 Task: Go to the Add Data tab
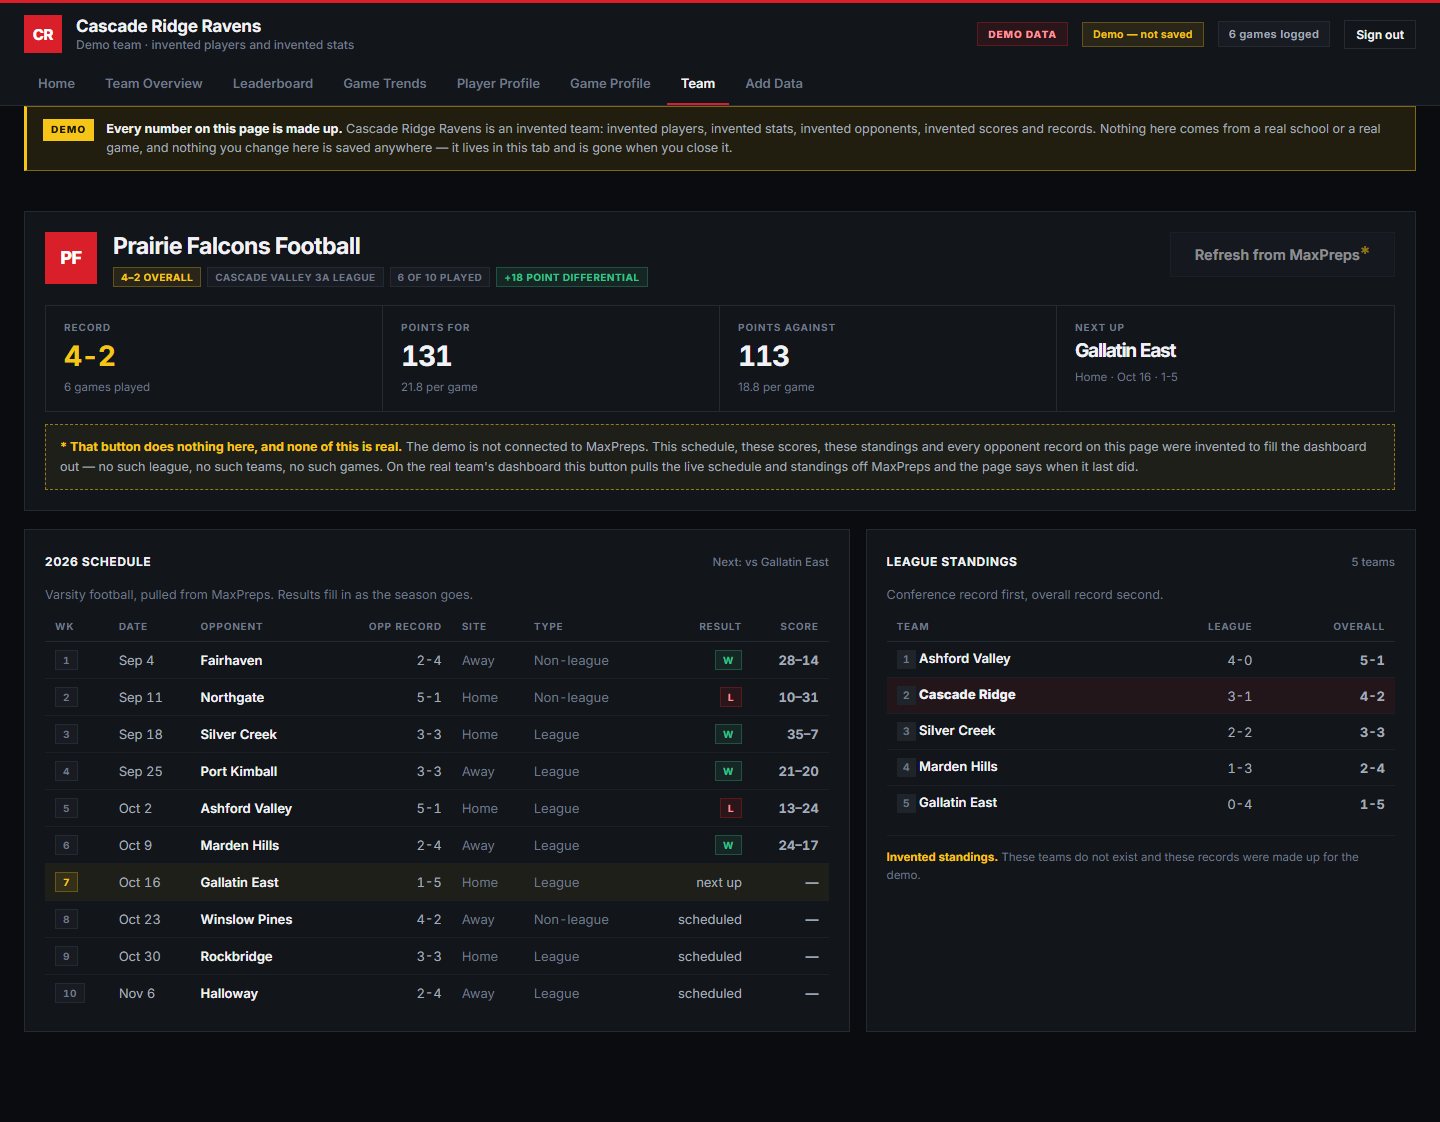(x=774, y=83)
